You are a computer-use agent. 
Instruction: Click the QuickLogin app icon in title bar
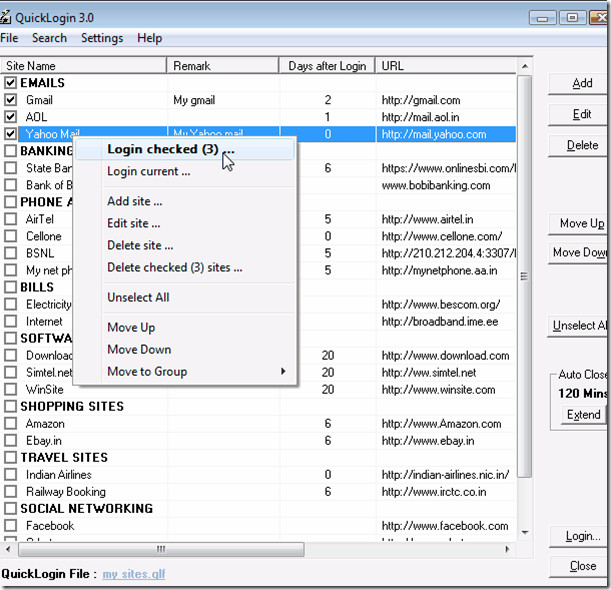coord(7,17)
